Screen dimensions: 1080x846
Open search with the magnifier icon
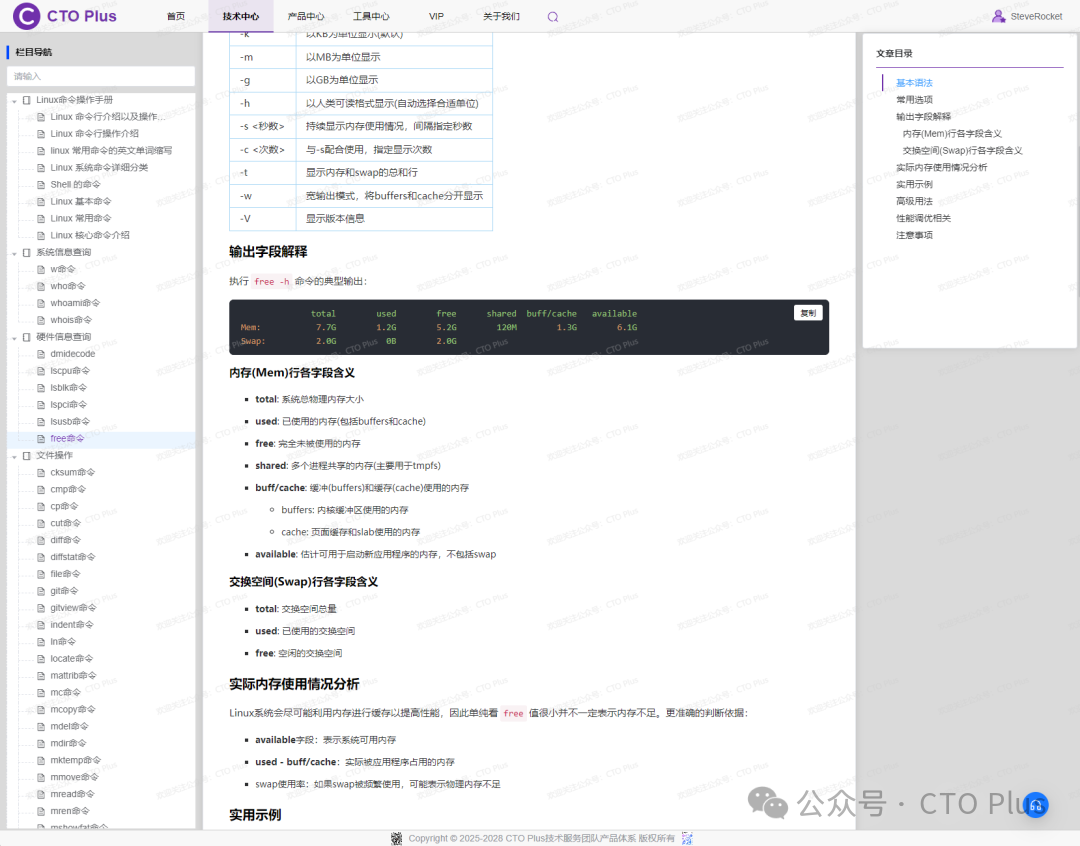(552, 16)
